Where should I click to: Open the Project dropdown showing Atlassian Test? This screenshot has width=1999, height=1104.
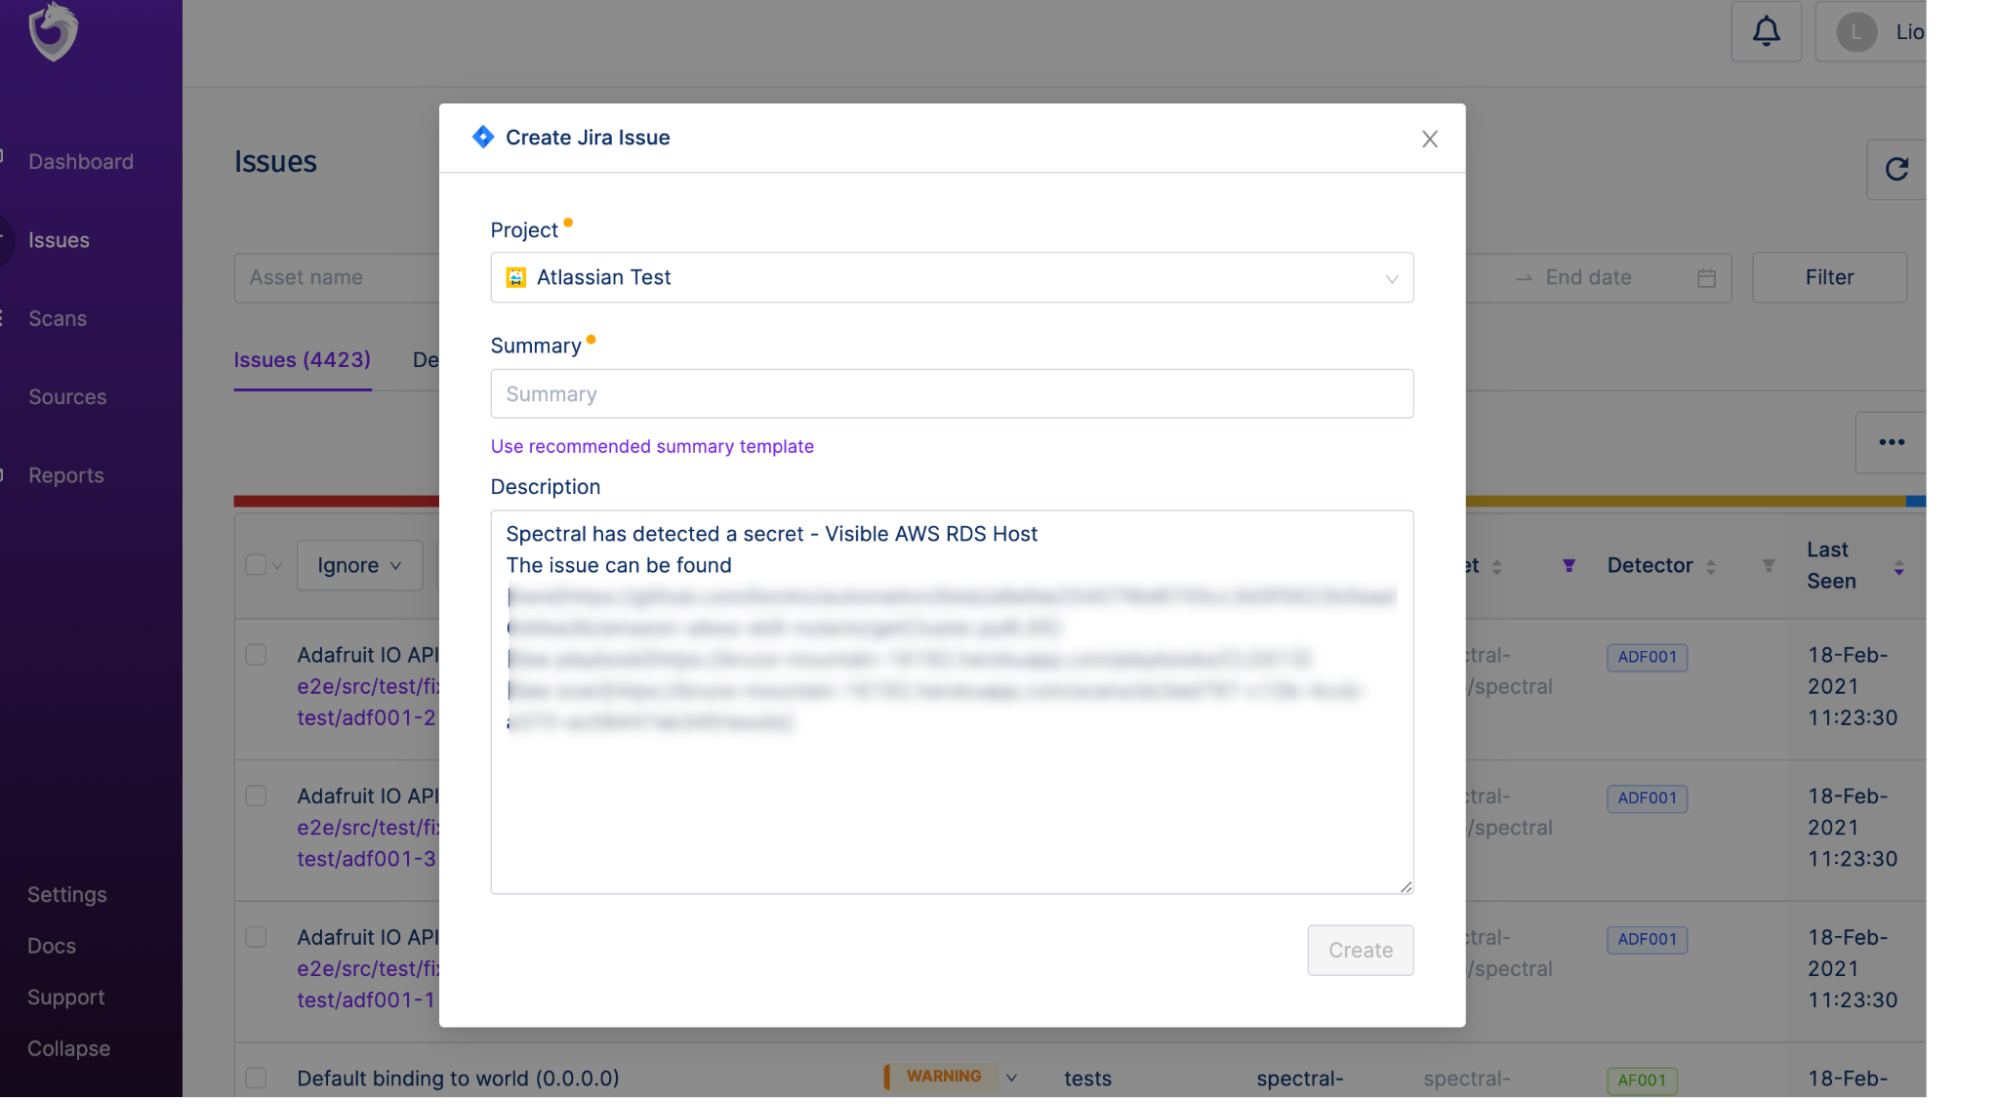pyautogui.click(x=951, y=278)
